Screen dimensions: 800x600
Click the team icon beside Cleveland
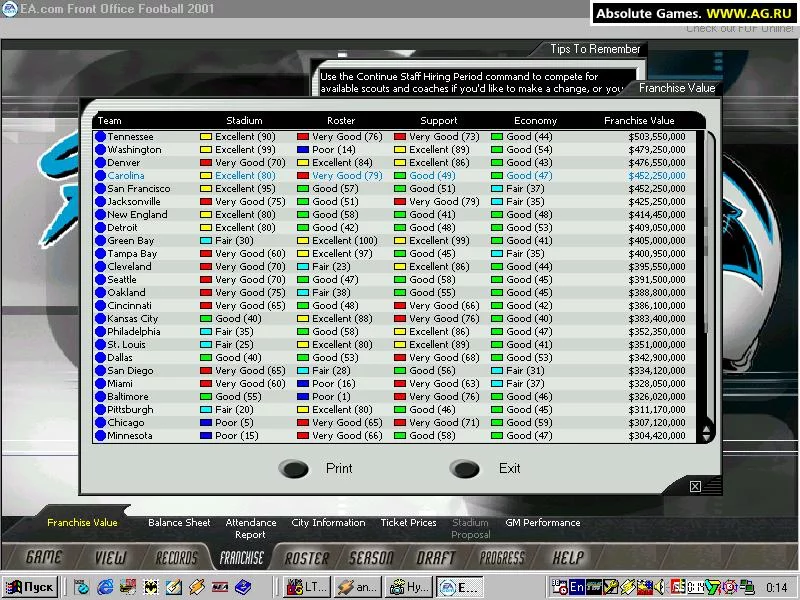click(x=101, y=267)
